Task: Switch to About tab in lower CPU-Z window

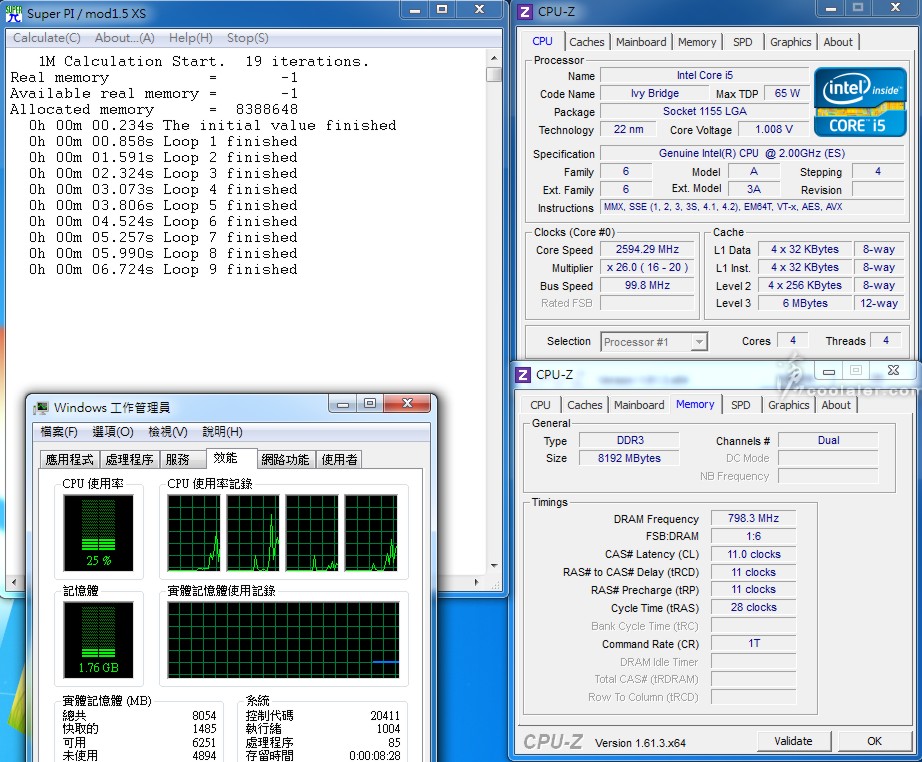Action: click(x=836, y=405)
